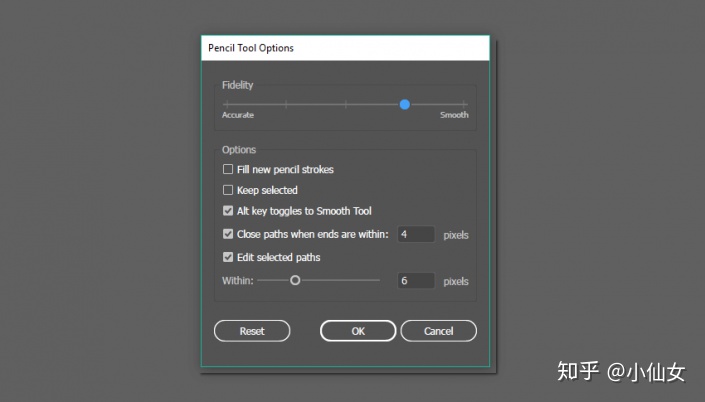Screen dimensions: 705x402
Task: Uncheck Edit selected paths
Action: click(x=228, y=257)
